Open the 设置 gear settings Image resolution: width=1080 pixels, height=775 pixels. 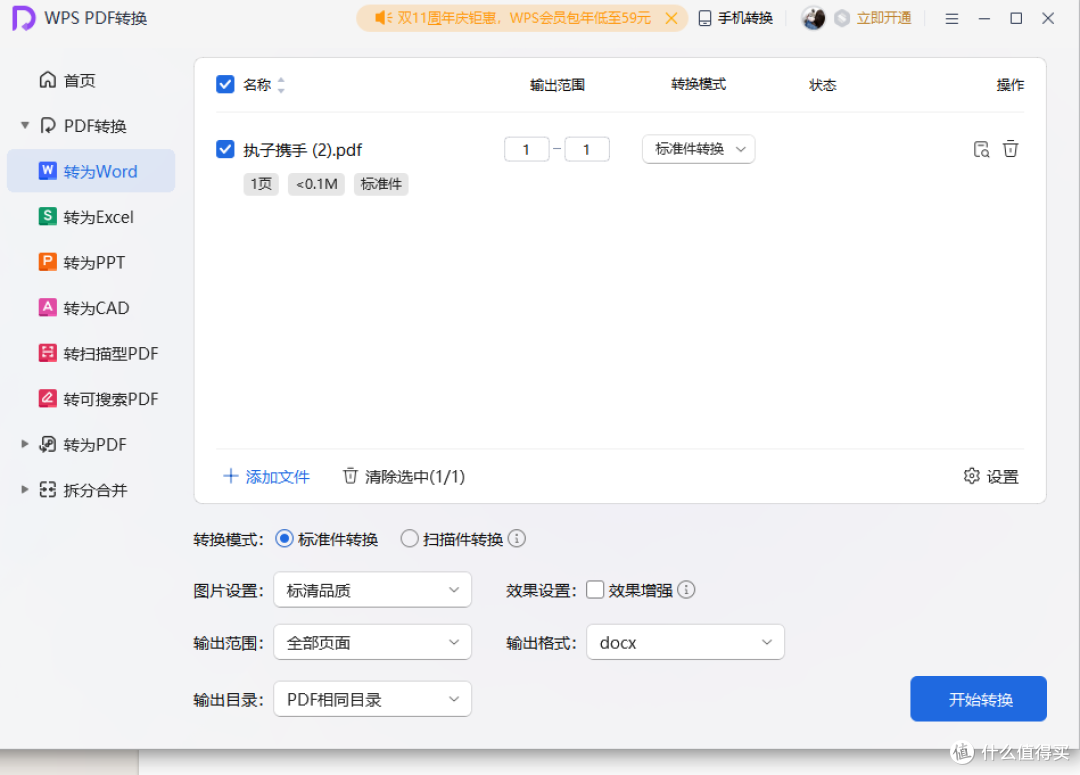tap(990, 477)
